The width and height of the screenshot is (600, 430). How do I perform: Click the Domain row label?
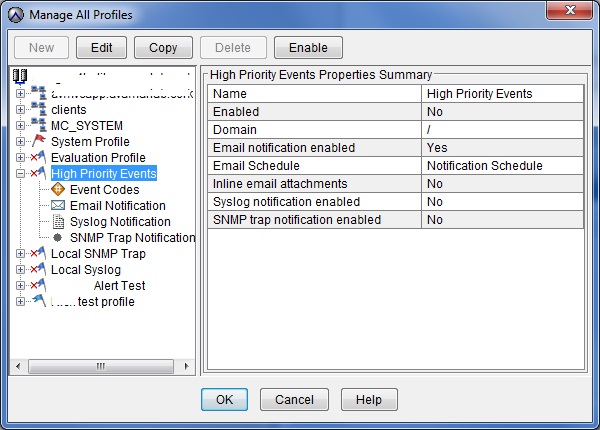click(x=235, y=130)
